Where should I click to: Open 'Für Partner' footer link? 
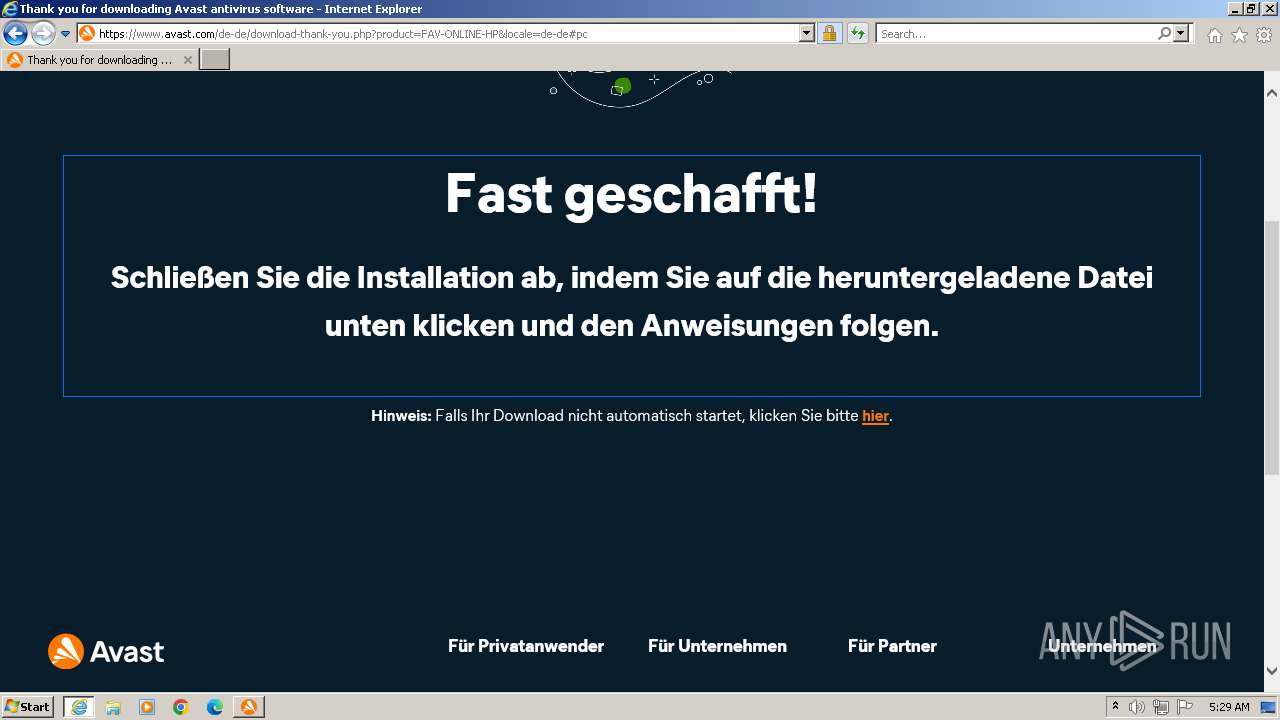[892, 646]
